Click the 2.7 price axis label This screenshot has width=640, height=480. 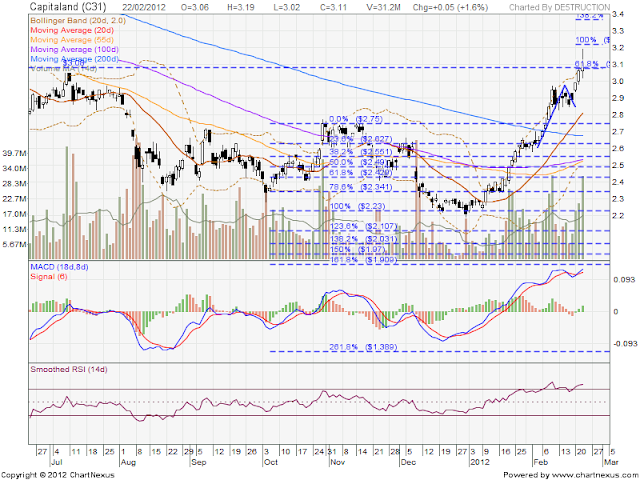618,131
